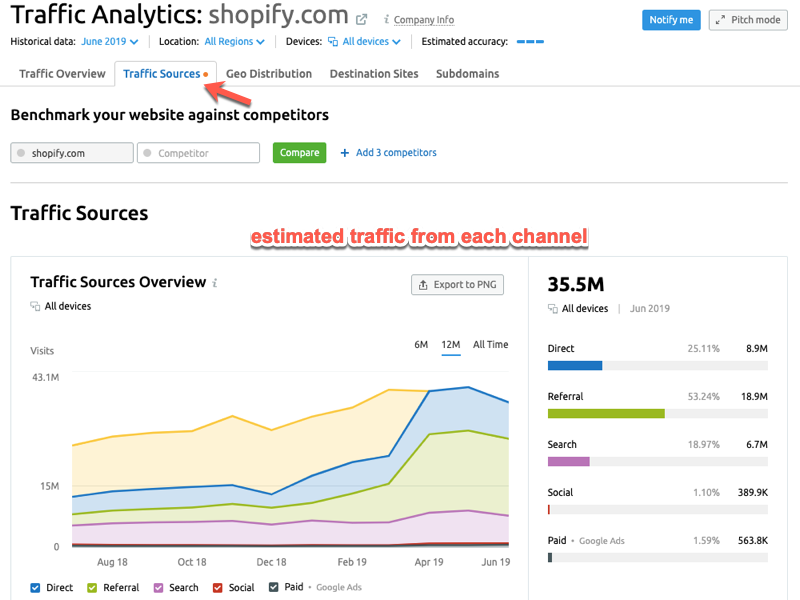Click info icon beside Traffic Sources Overview
The width and height of the screenshot is (800, 600).
[x=215, y=283]
